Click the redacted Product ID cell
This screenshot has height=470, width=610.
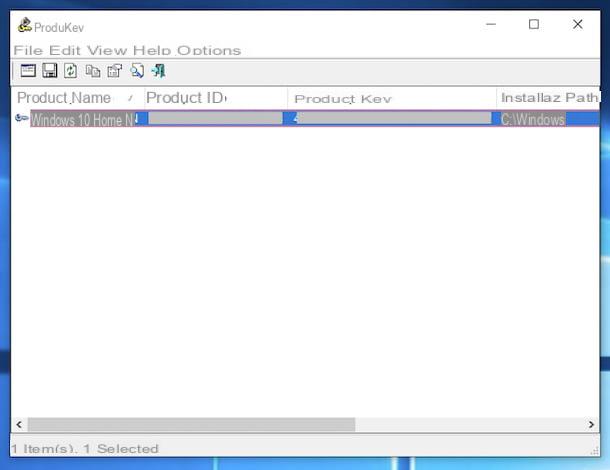215,118
